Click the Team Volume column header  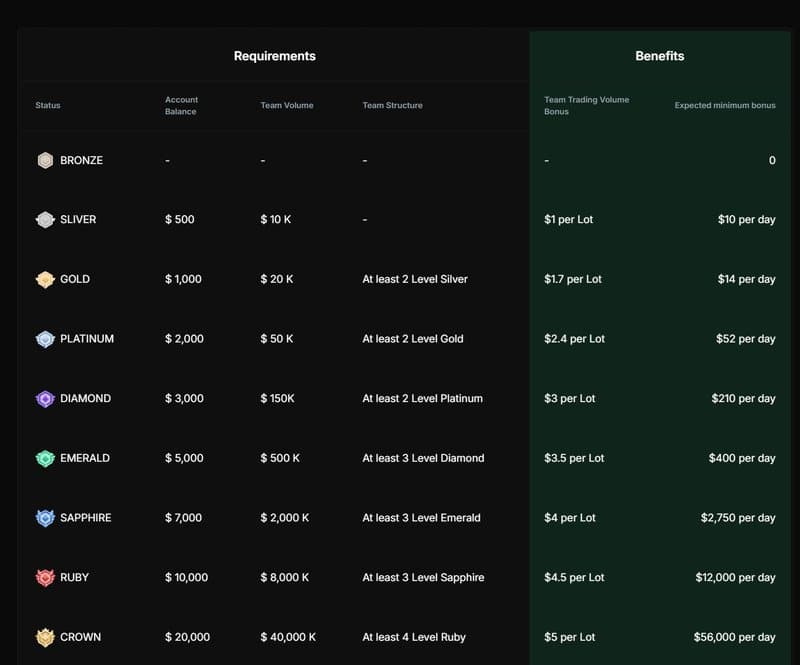tap(287, 106)
